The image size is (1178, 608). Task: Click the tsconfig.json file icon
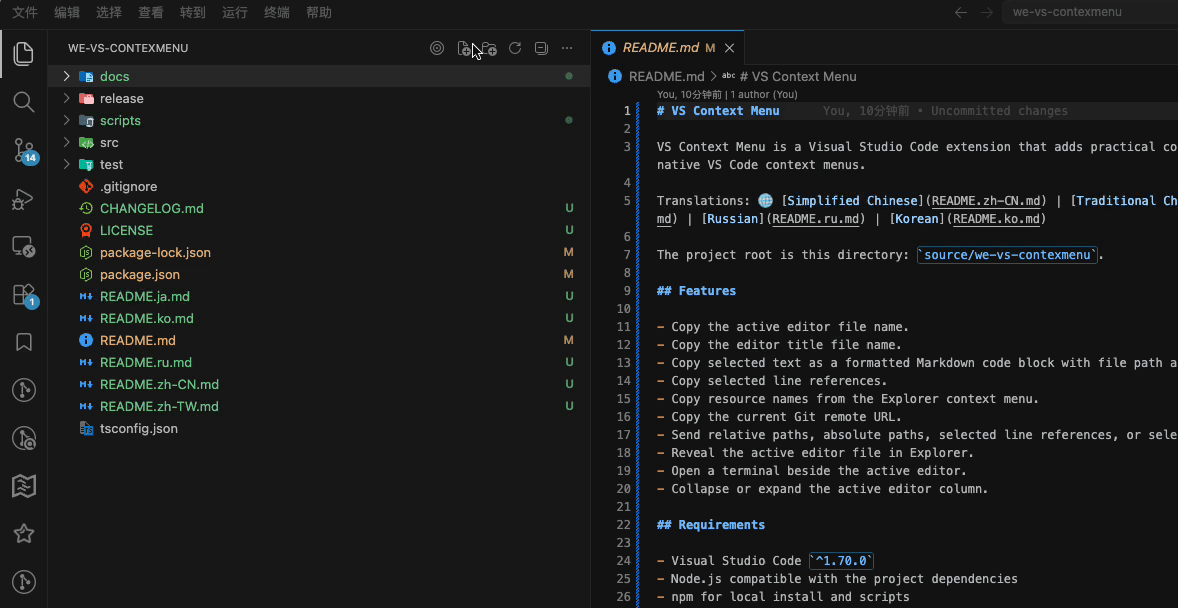coord(86,428)
